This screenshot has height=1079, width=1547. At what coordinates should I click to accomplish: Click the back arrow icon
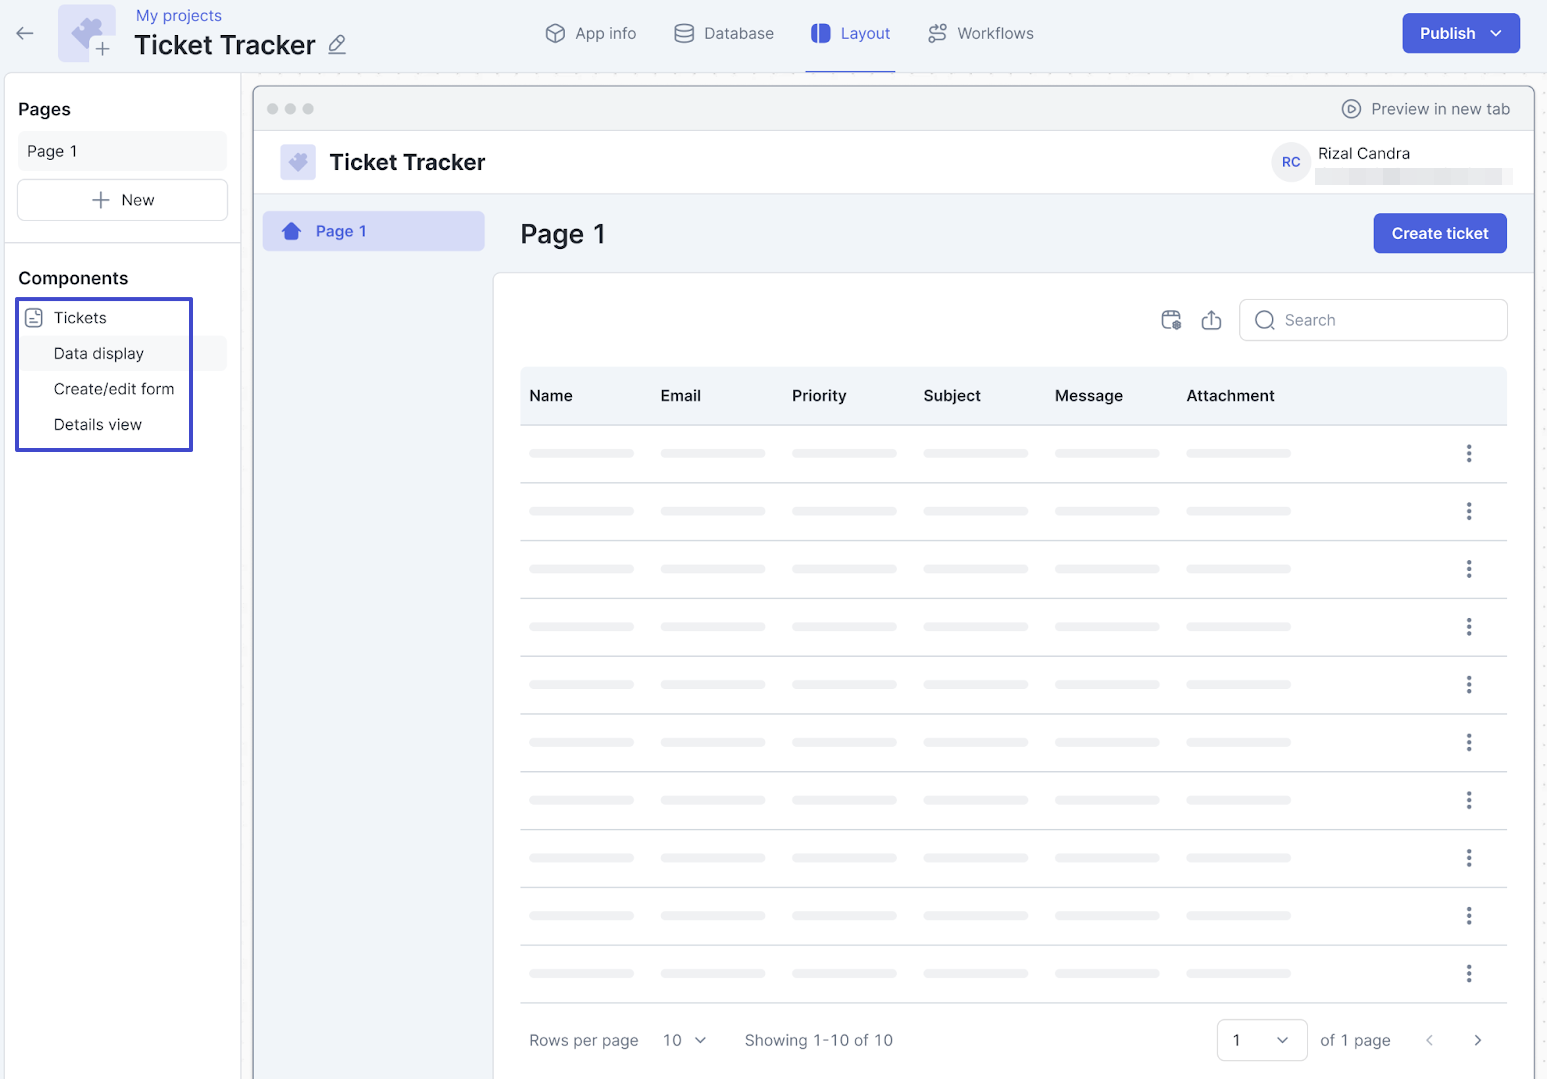coord(25,33)
